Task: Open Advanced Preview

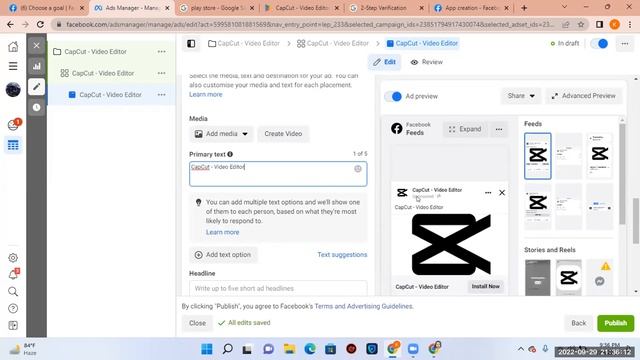Action: tap(583, 96)
